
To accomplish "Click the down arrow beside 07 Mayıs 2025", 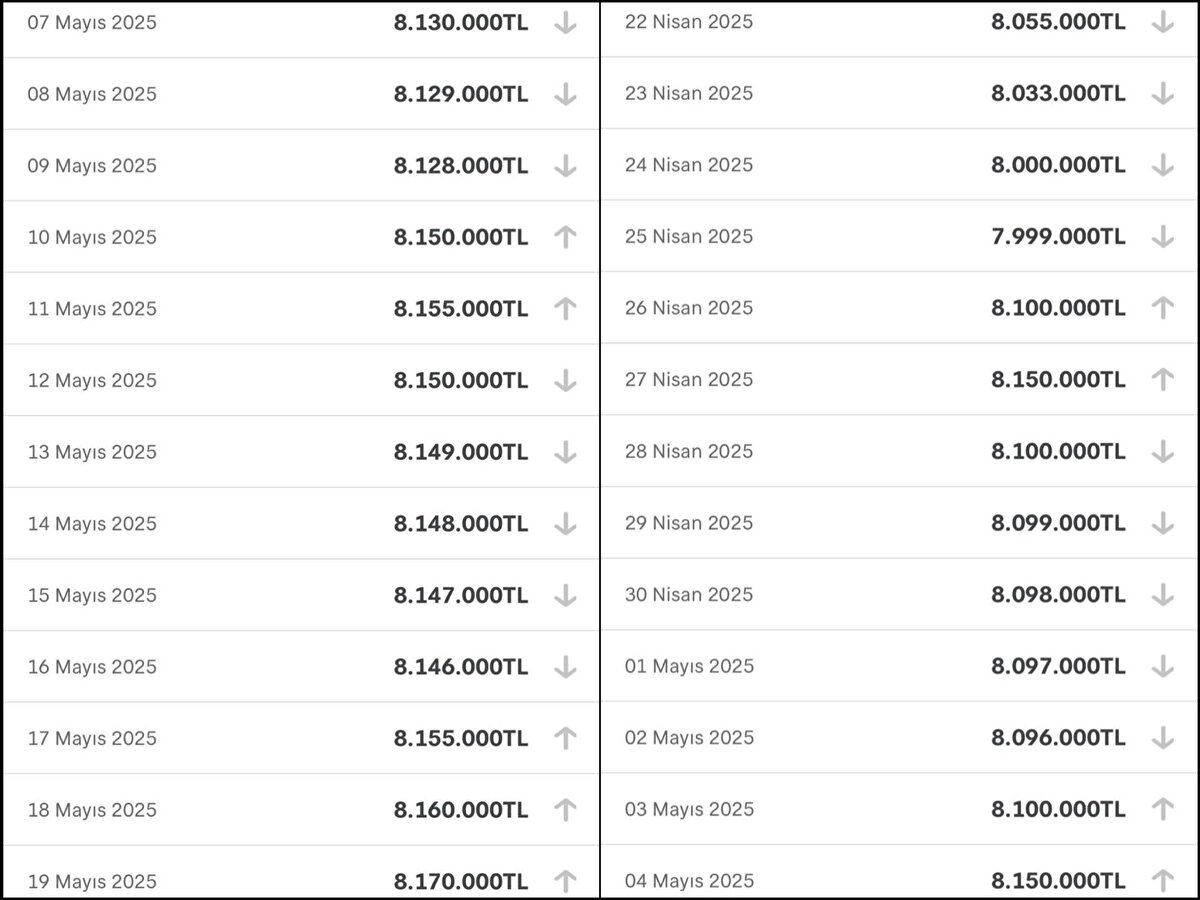I will click(565, 23).
